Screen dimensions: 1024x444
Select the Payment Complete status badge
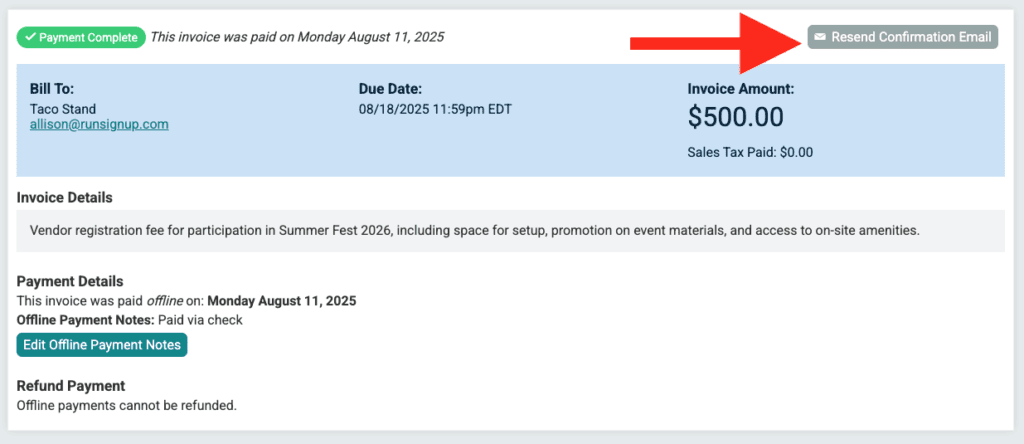(x=81, y=37)
